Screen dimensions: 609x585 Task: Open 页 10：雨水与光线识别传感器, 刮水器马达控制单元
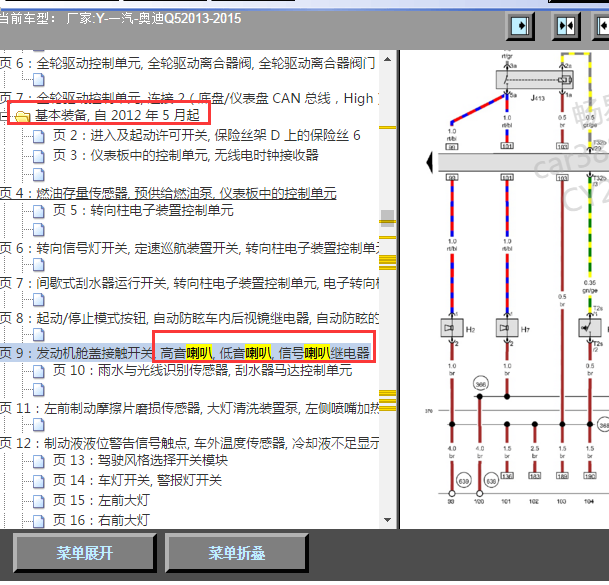click(x=203, y=370)
